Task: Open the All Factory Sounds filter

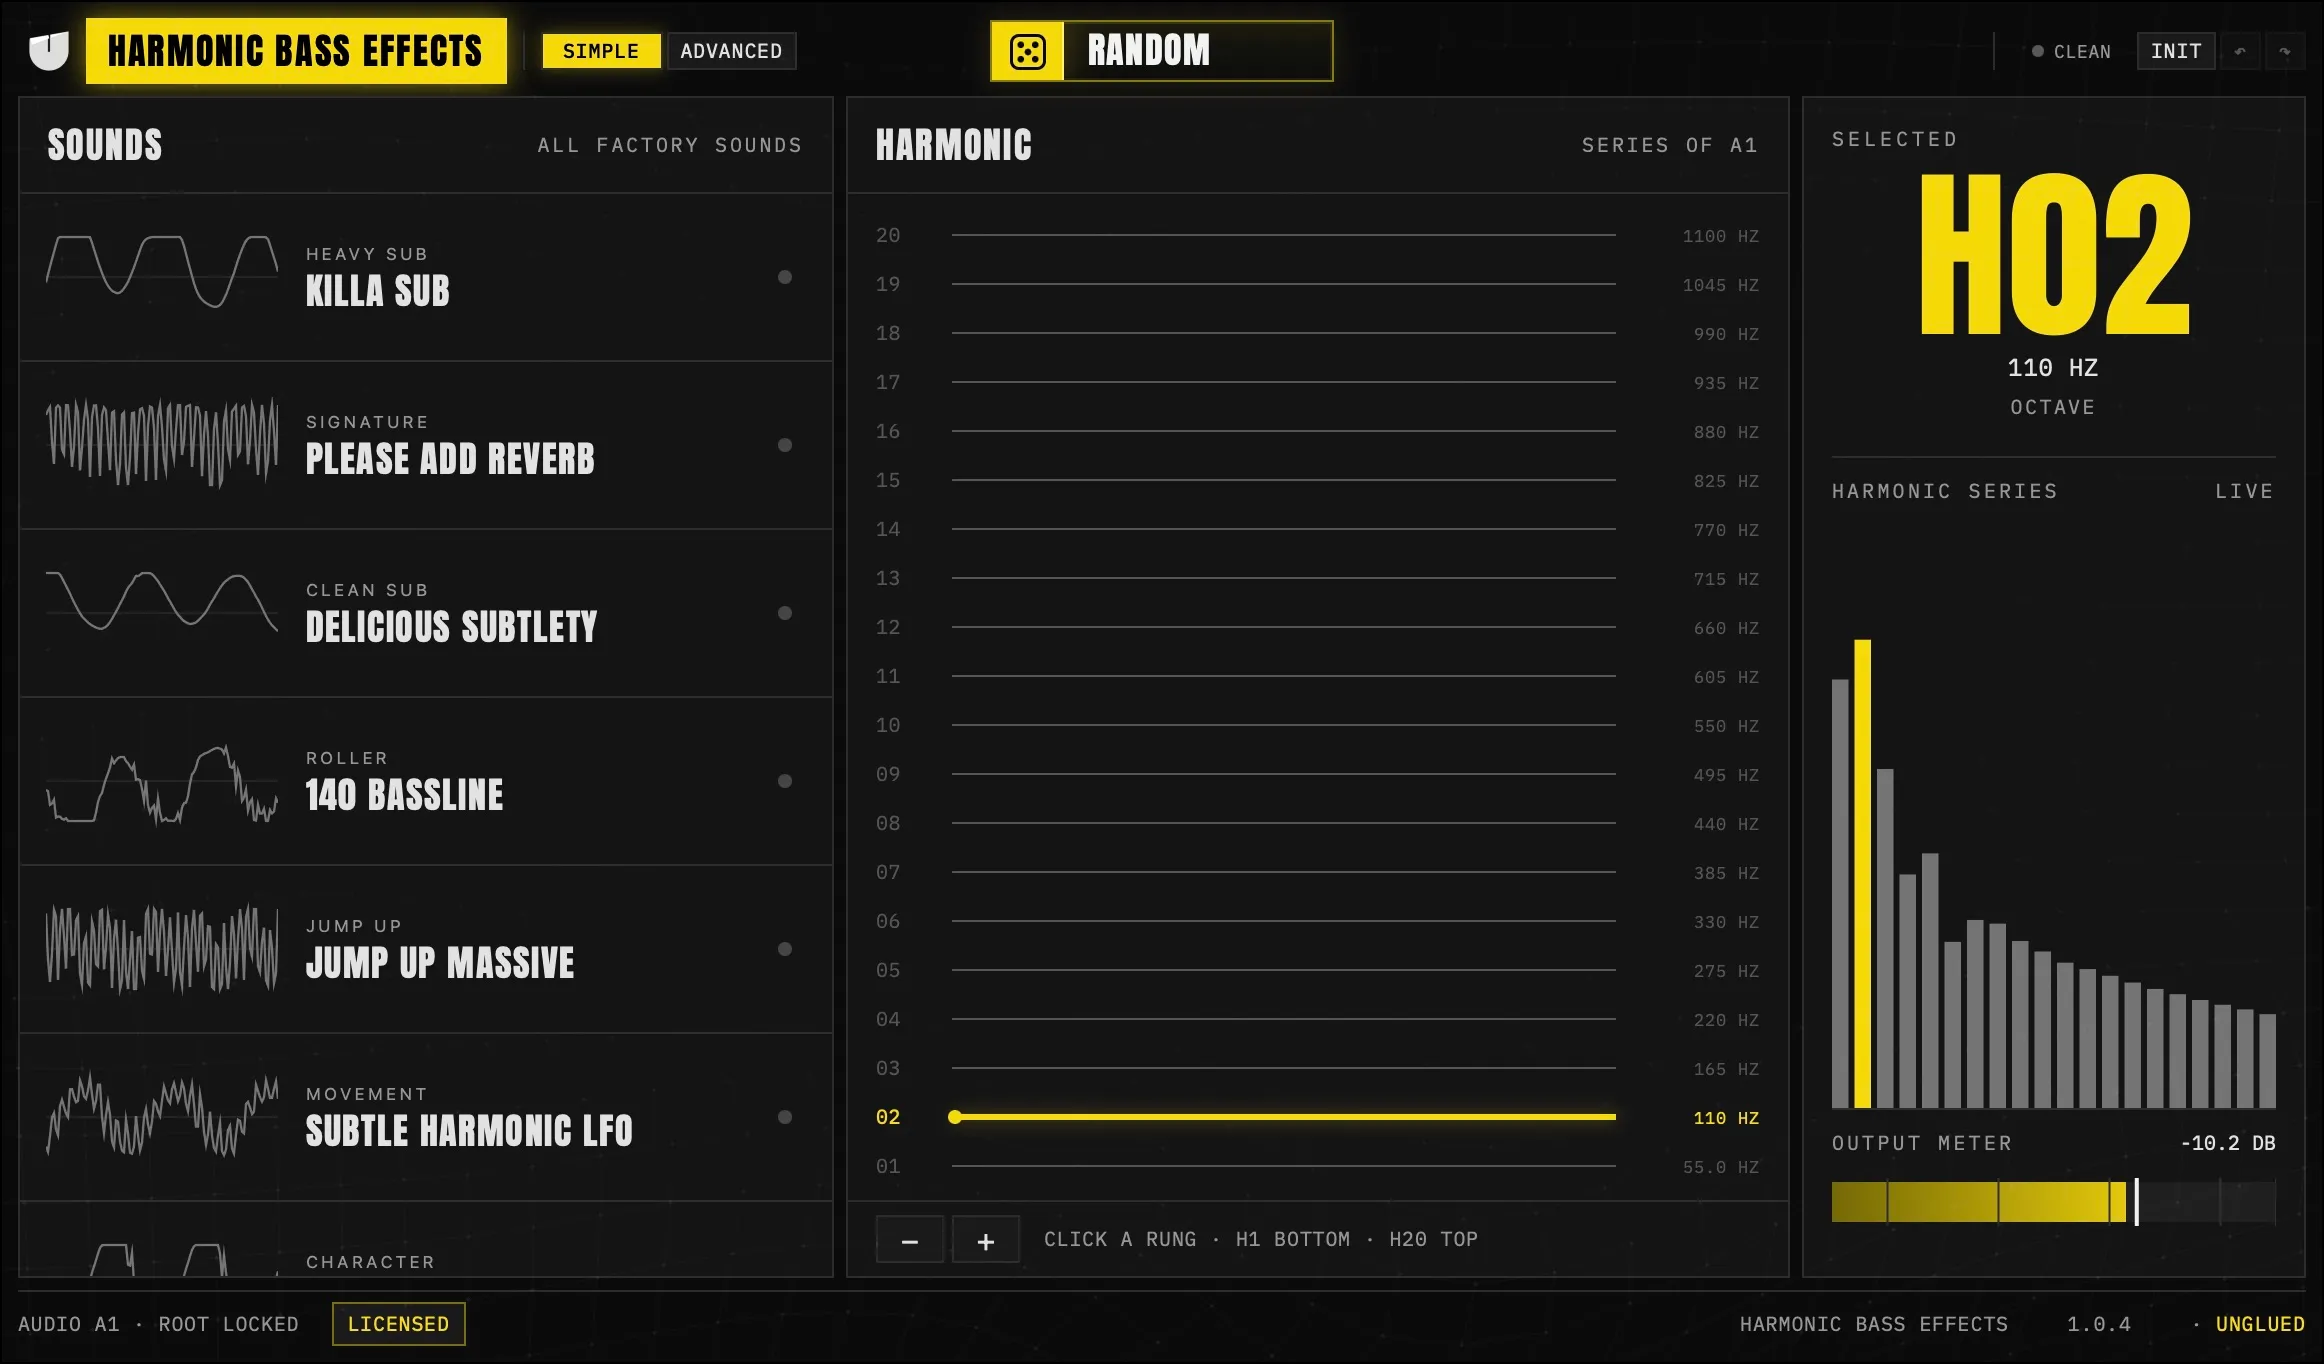Action: click(x=670, y=145)
